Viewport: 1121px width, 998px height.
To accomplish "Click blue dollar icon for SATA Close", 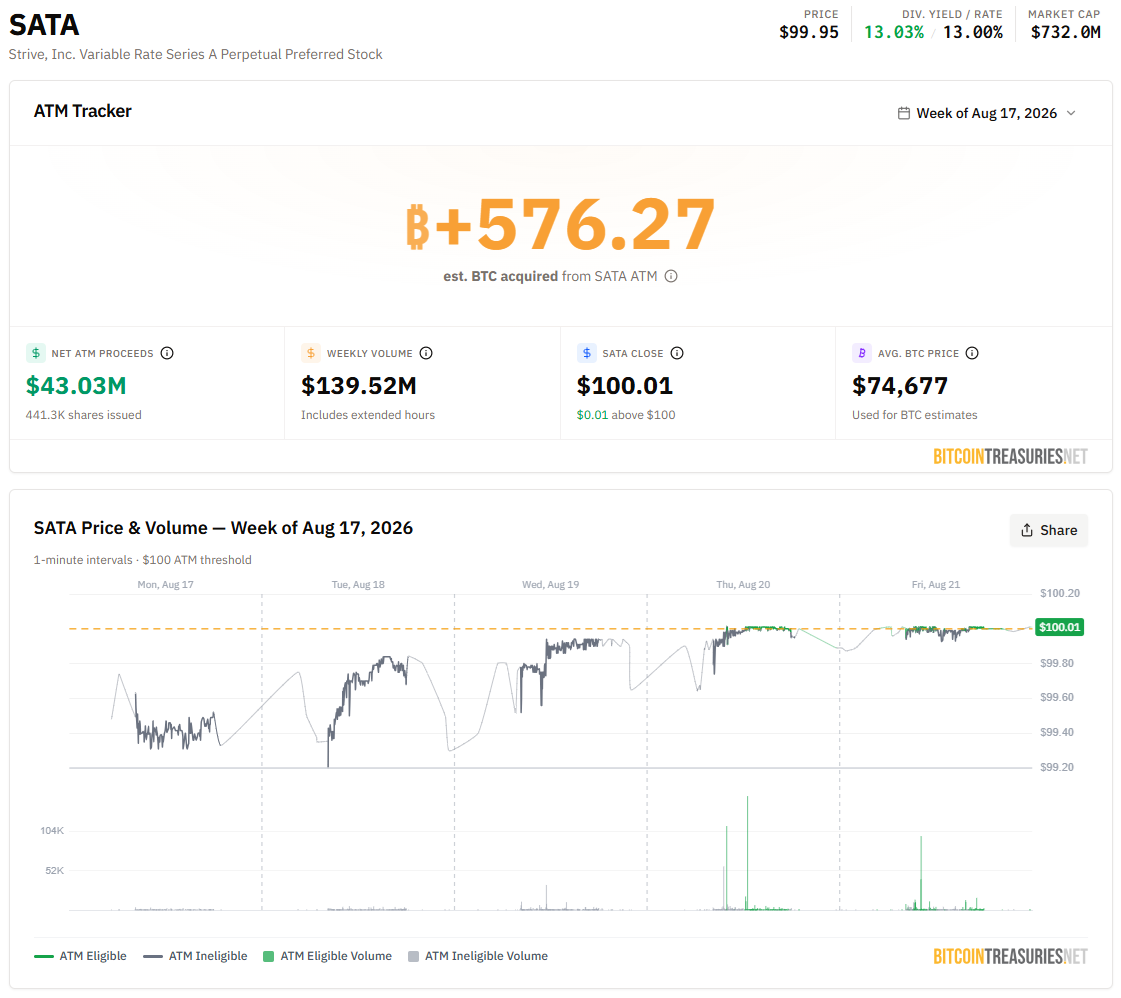I will pyautogui.click(x=586, y=353).
